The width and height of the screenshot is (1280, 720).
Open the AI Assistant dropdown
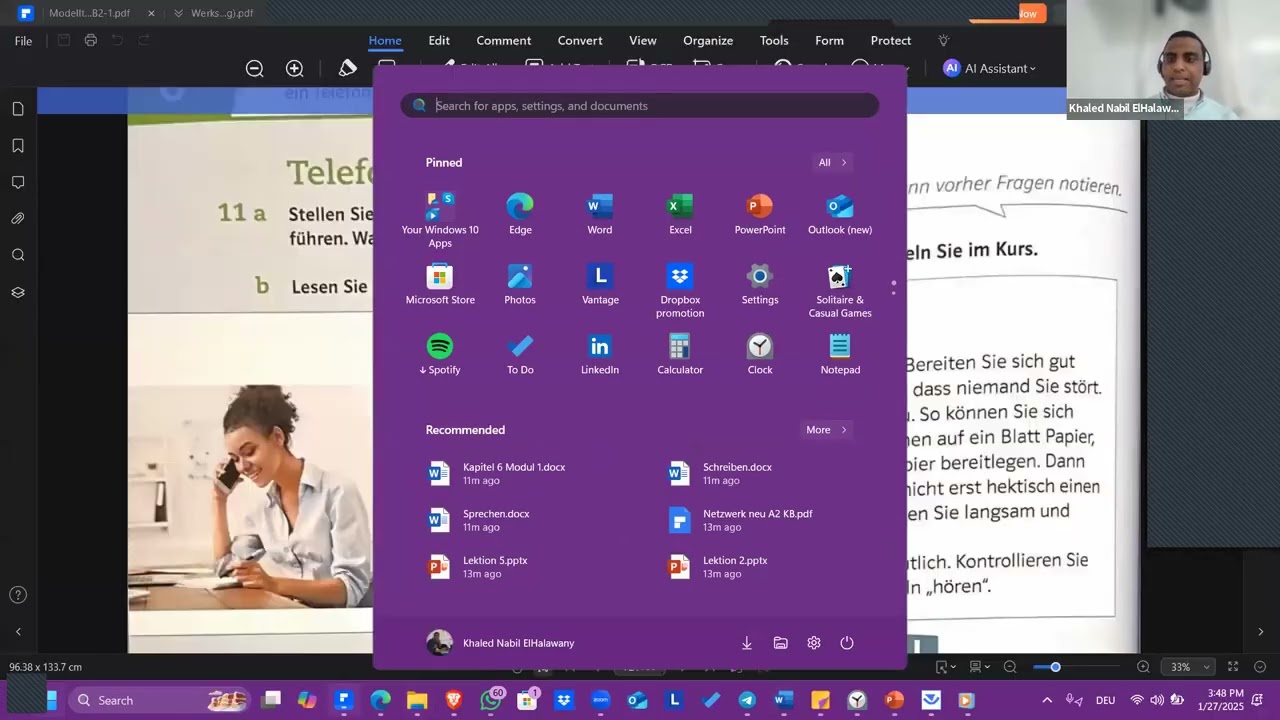[x=990, y=68]
